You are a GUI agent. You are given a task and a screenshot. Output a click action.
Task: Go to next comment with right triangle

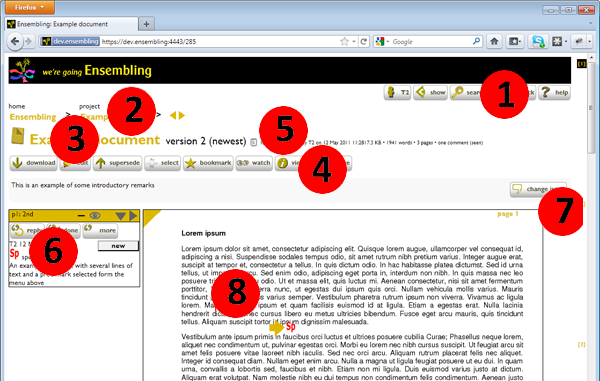coord(133,216)
